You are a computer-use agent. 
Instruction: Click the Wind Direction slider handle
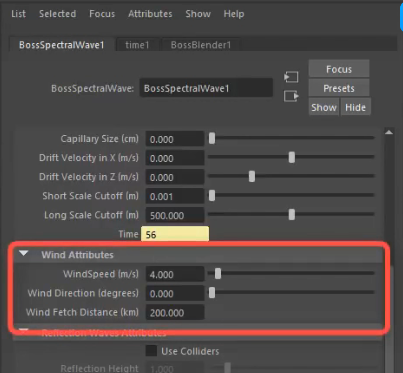tap(212, 293)
